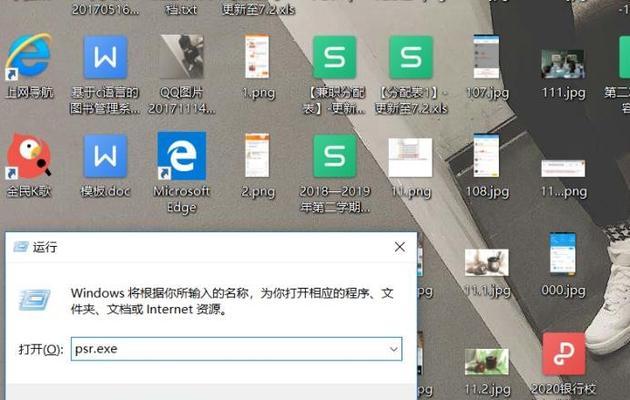Open the 上网导航 Internet Explorer shortcut
The height and width of the screenshot is (400, 630).
coord(29,56)
